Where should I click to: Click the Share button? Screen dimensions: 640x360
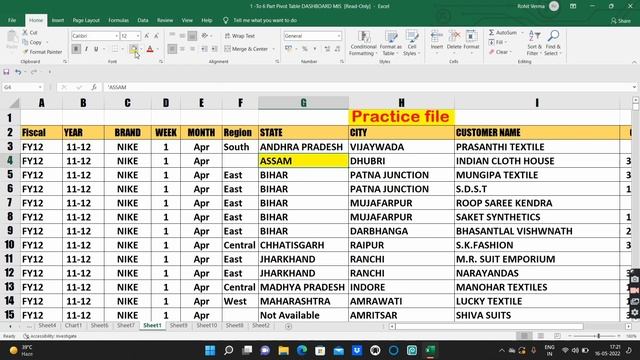[x=621, y=20]
